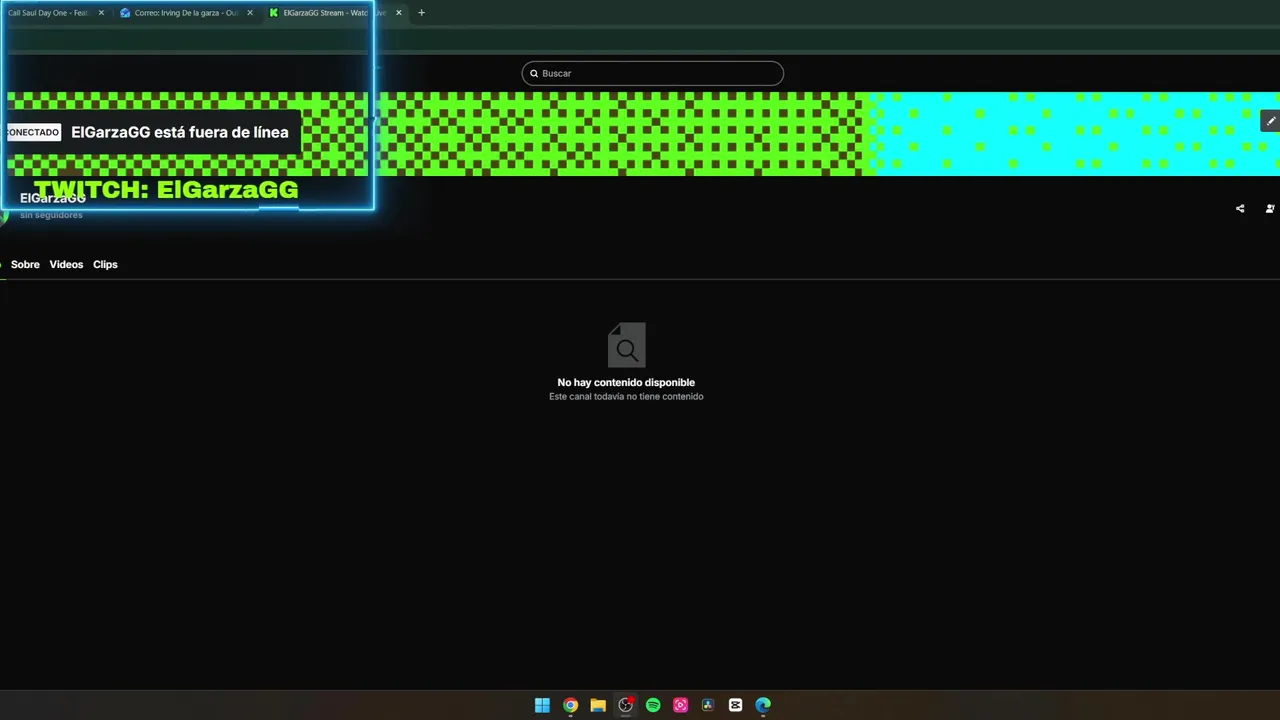
Task: Open File Explorer from the taskbar
Action: click(598, 705)
